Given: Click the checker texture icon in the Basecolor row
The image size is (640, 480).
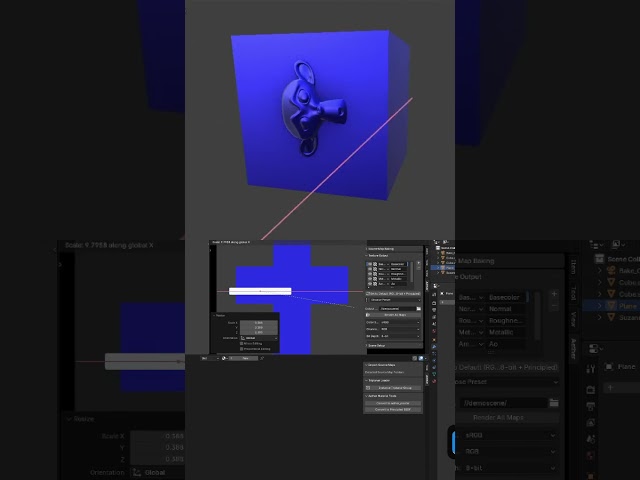Looking at the screenshot, I should pos(375,264).
